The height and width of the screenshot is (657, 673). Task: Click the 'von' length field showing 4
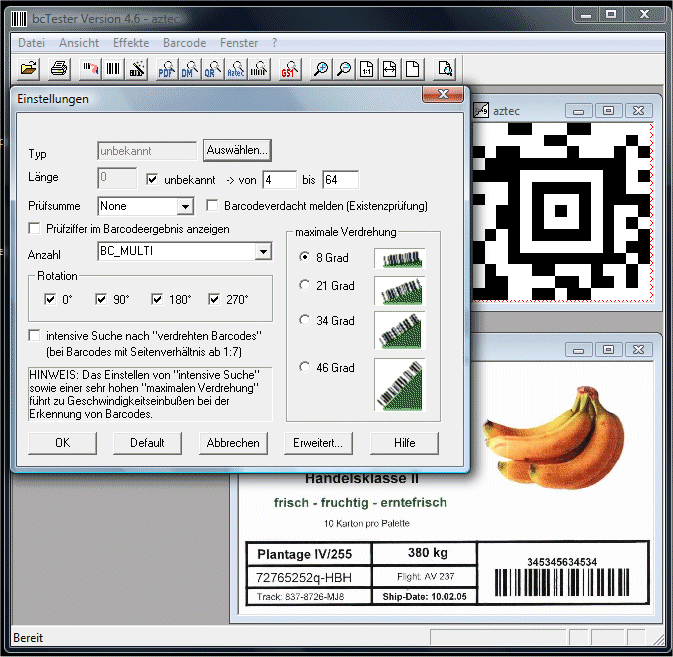279,179
